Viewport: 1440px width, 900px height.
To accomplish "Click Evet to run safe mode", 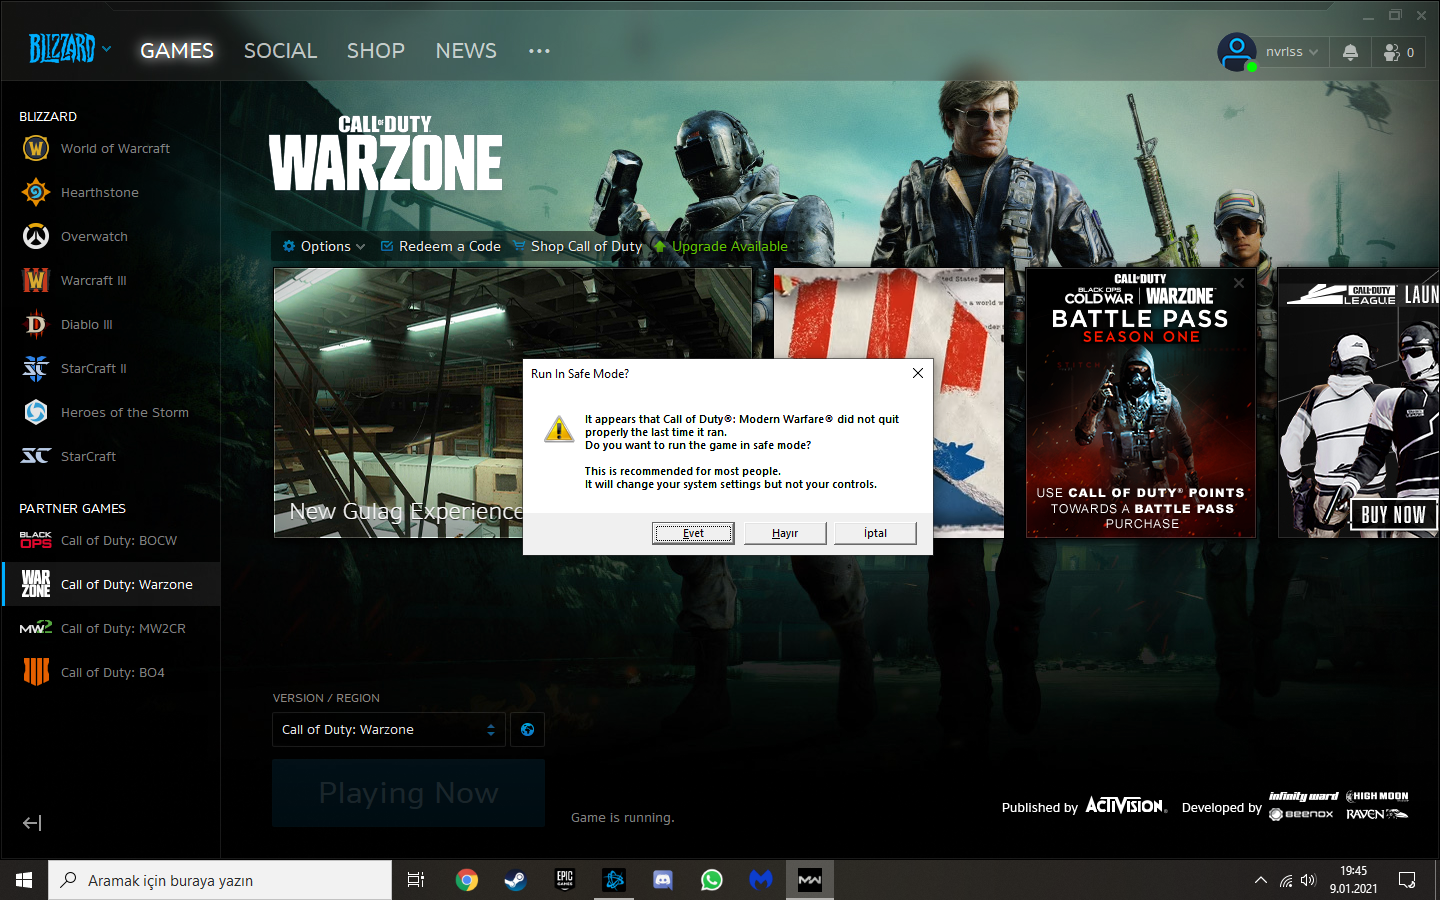I will [693, 533].
